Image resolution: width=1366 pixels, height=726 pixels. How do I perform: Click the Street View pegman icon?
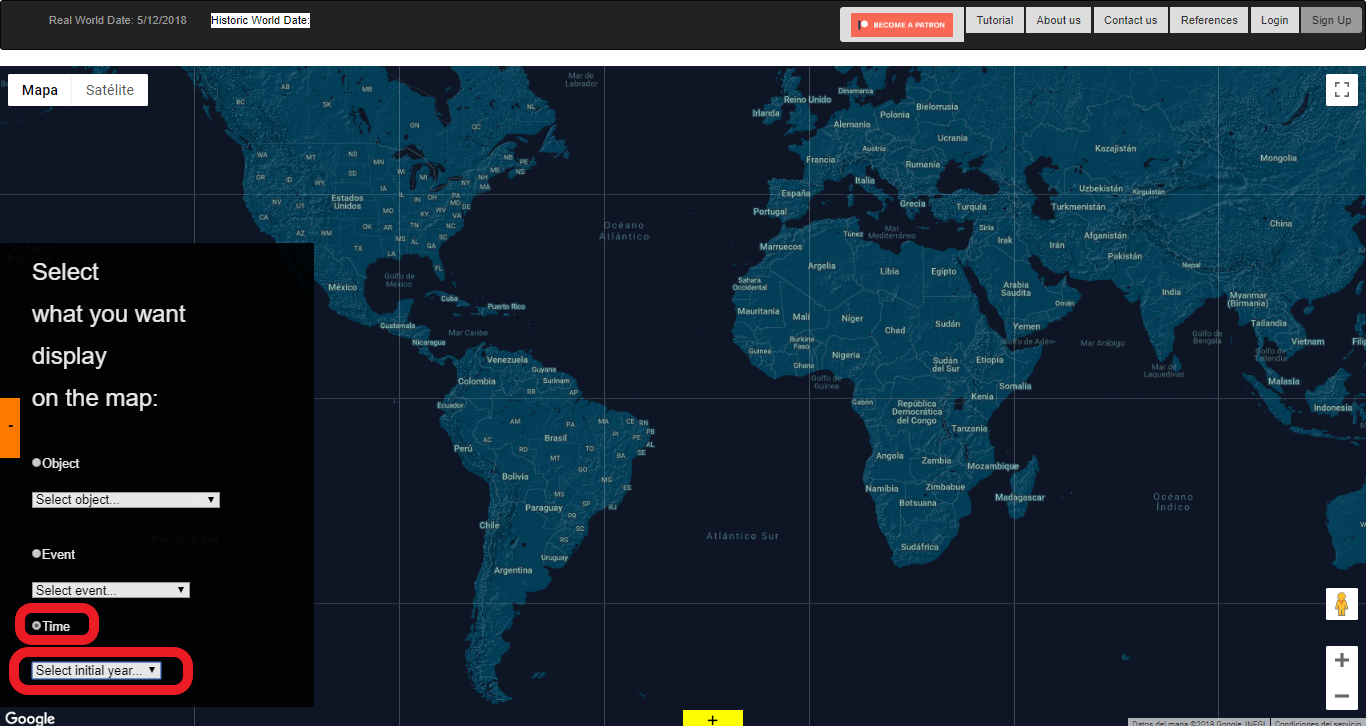pos(1341,604)
